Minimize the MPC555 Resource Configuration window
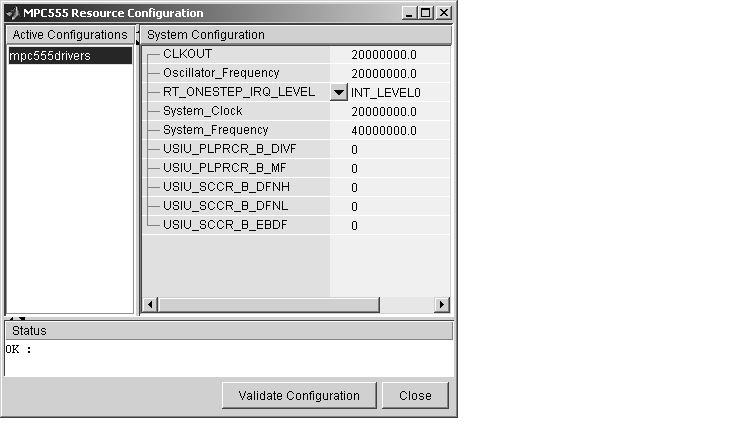The height and width of the screenshot is (427, 738). (409, 13)
